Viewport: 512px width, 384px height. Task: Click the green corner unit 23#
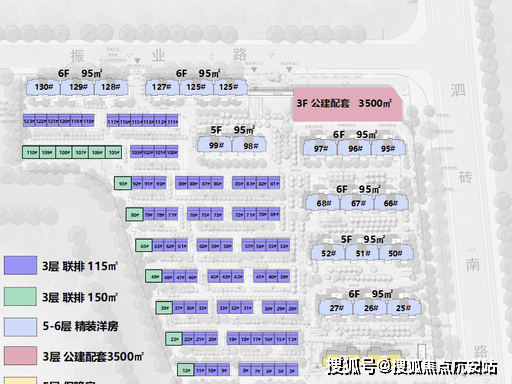(174, 339)
